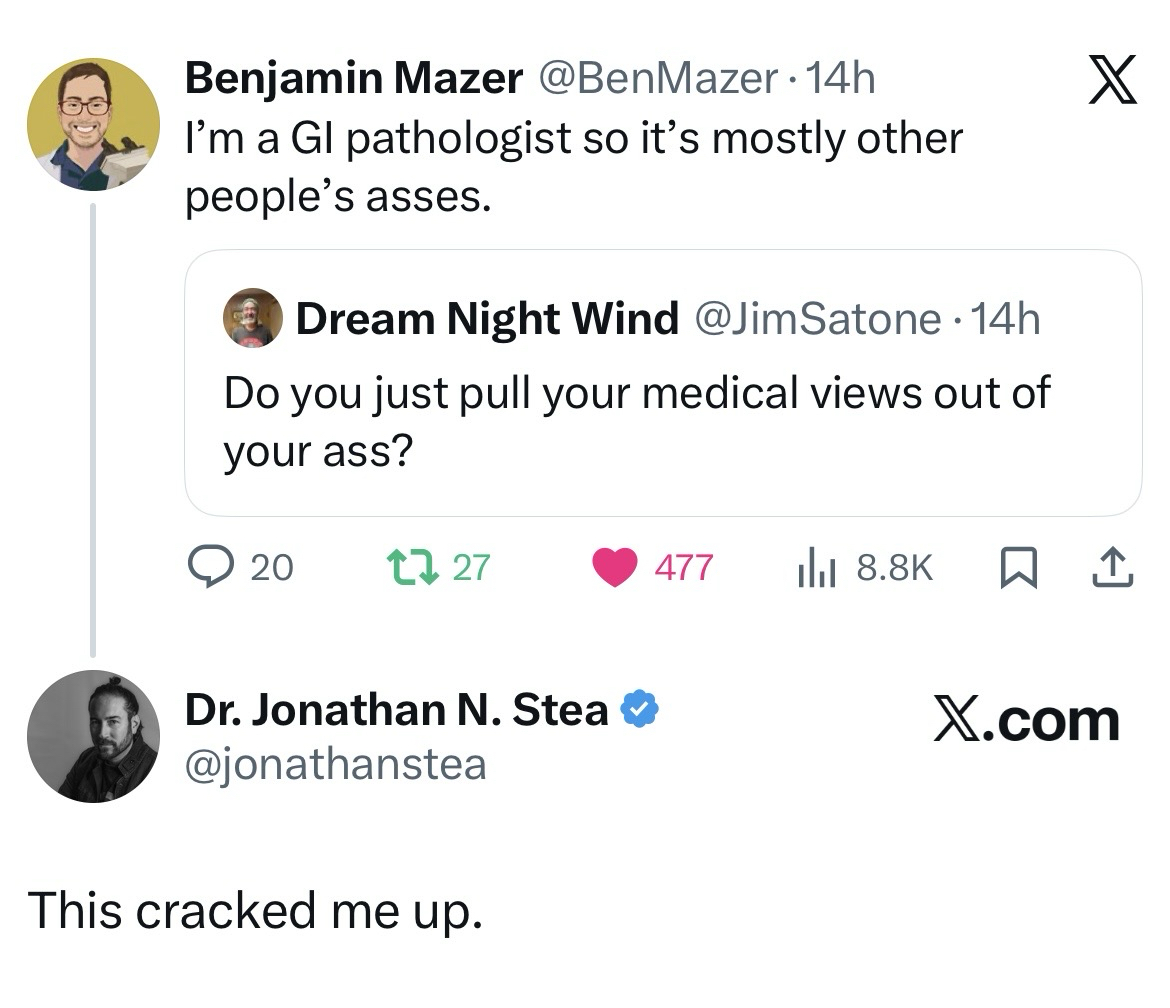The height and width of the screenshot is (1008, 1170).
Task: Click the X.com label
Action: pos(1026,720)
